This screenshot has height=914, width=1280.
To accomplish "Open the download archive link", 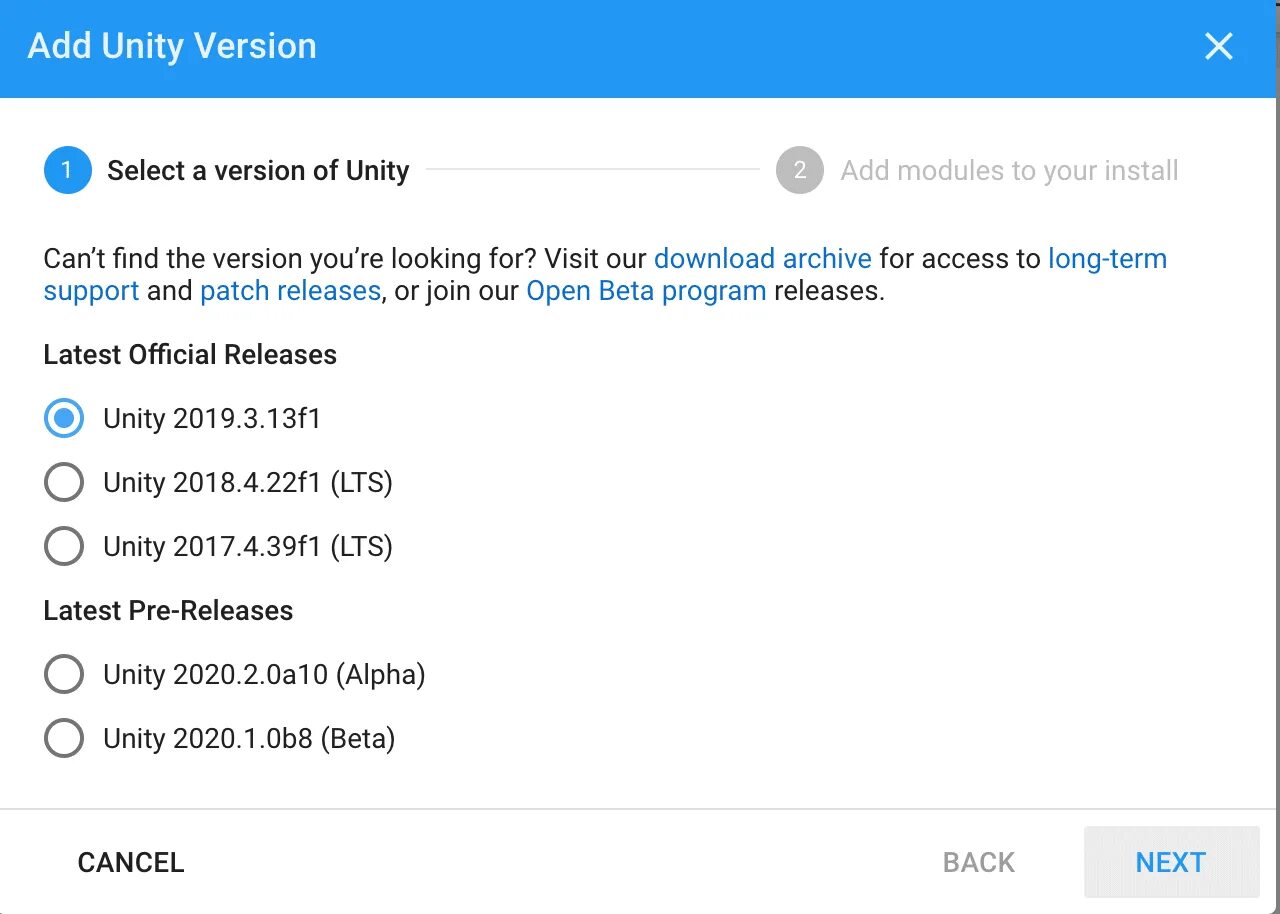I will [x=762, y=259].
